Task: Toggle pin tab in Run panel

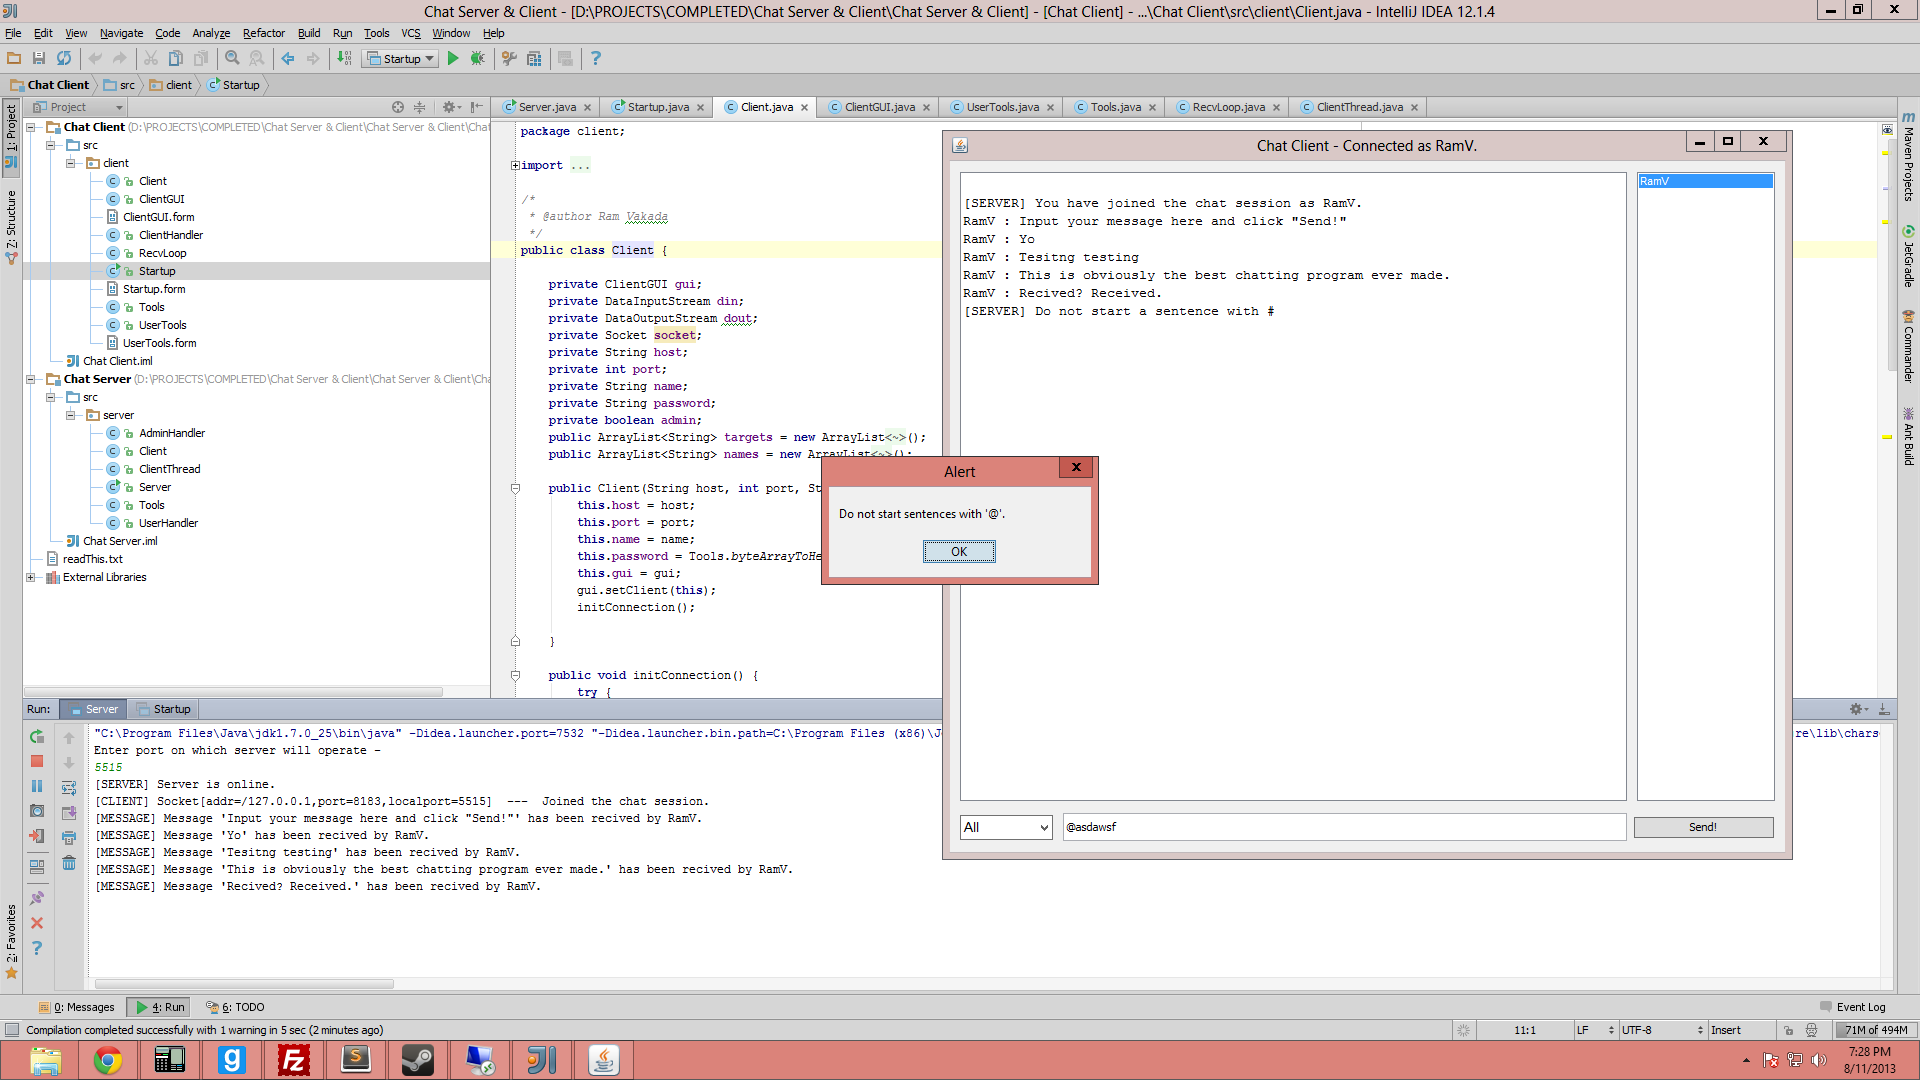Action: click(37, 898)
